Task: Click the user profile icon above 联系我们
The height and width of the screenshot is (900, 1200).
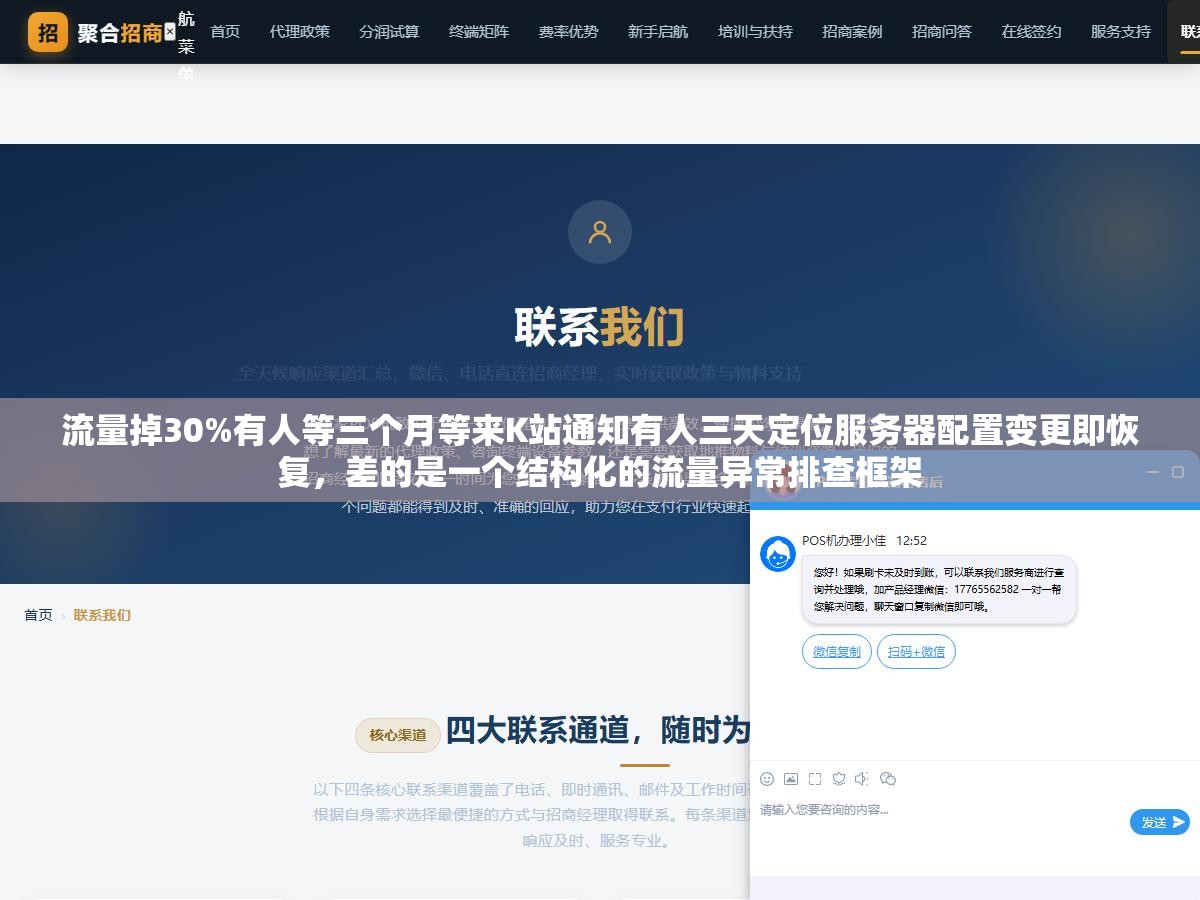Action: coord(600,232)
